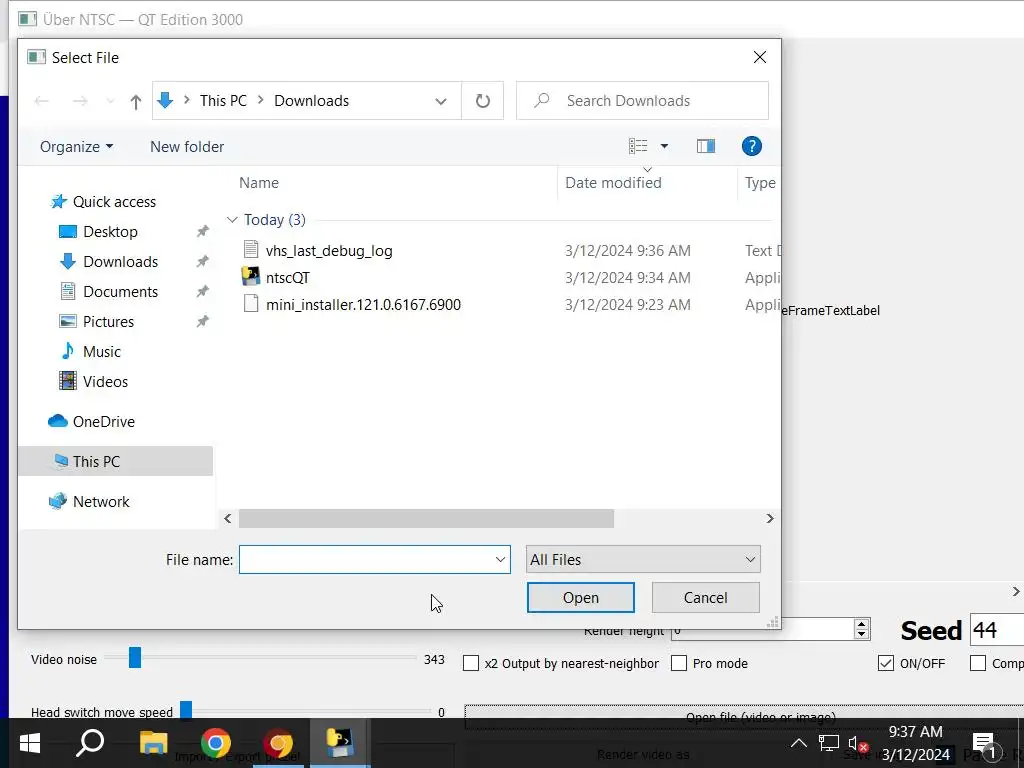Open the help question mark button

[x=752, y=146]
